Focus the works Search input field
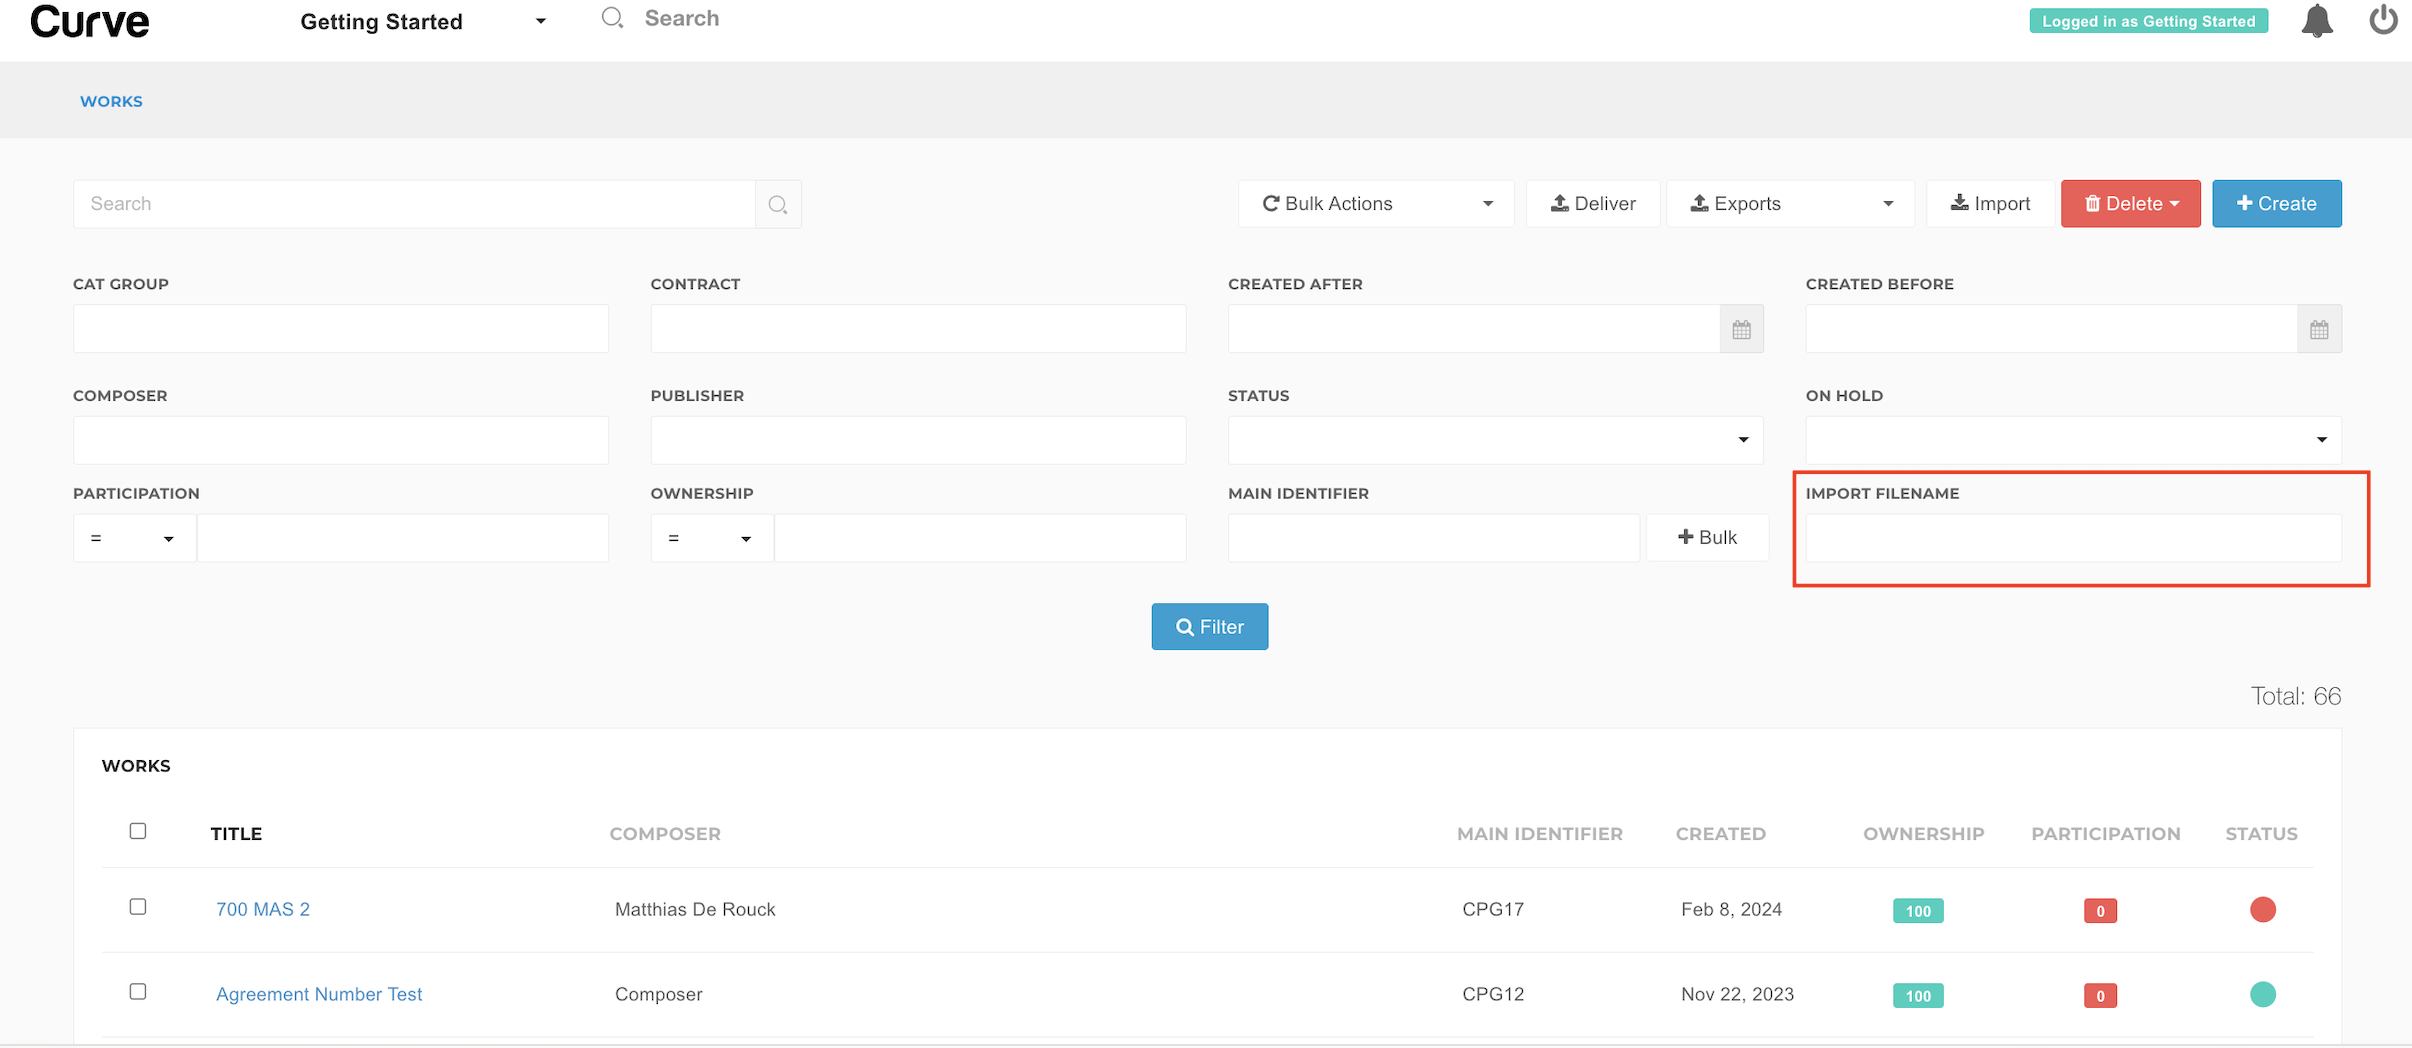Viewport: 2412px width, 1048px height. coord(414,204)
